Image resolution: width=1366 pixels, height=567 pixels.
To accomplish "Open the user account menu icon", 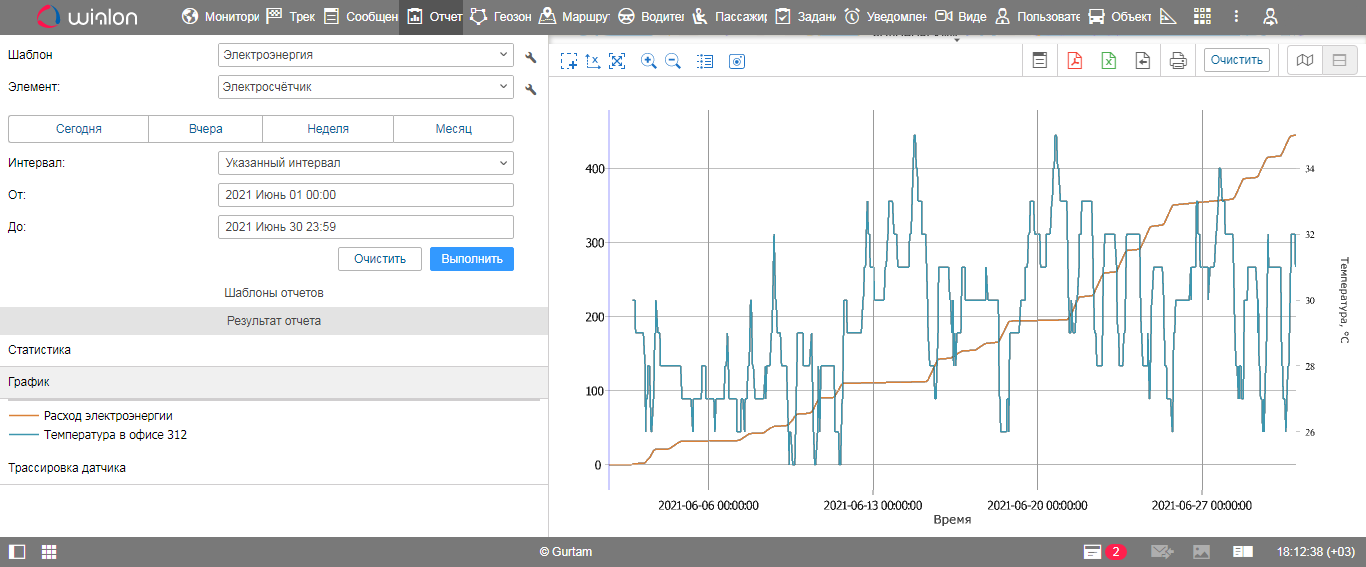I will pyautogui.click(x=1270, y=17).
